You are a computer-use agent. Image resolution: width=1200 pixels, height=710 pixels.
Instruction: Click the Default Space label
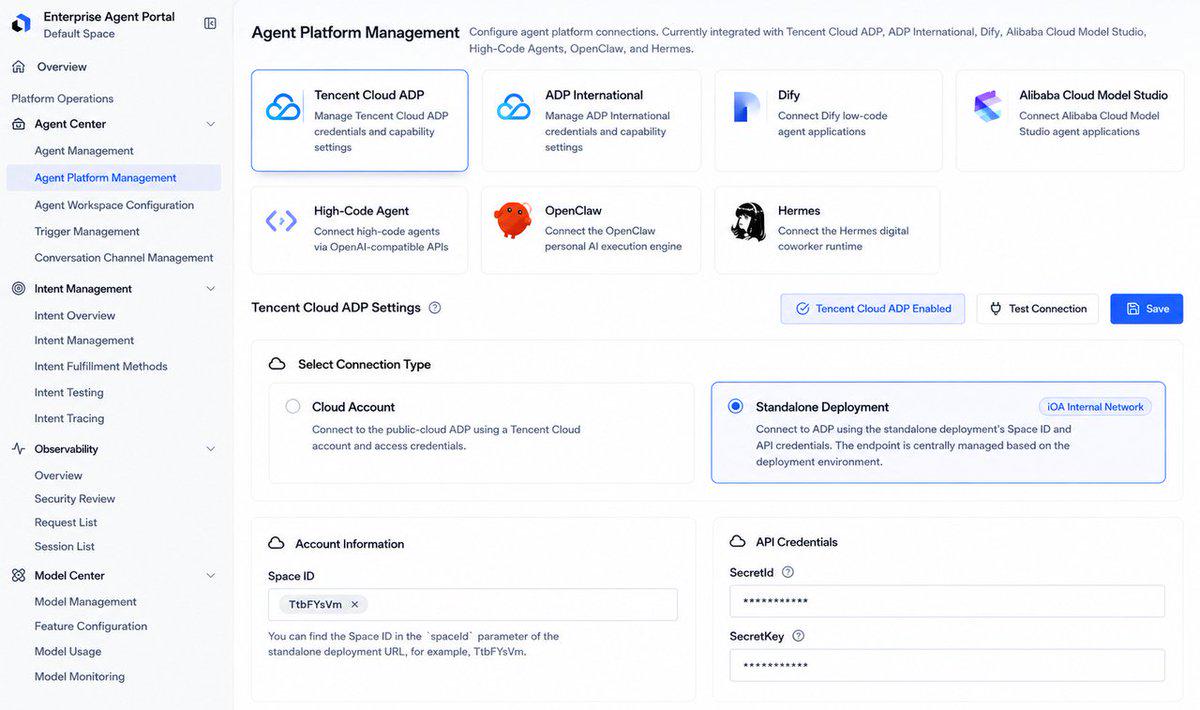pyautogui.click(x=79, y=34)
